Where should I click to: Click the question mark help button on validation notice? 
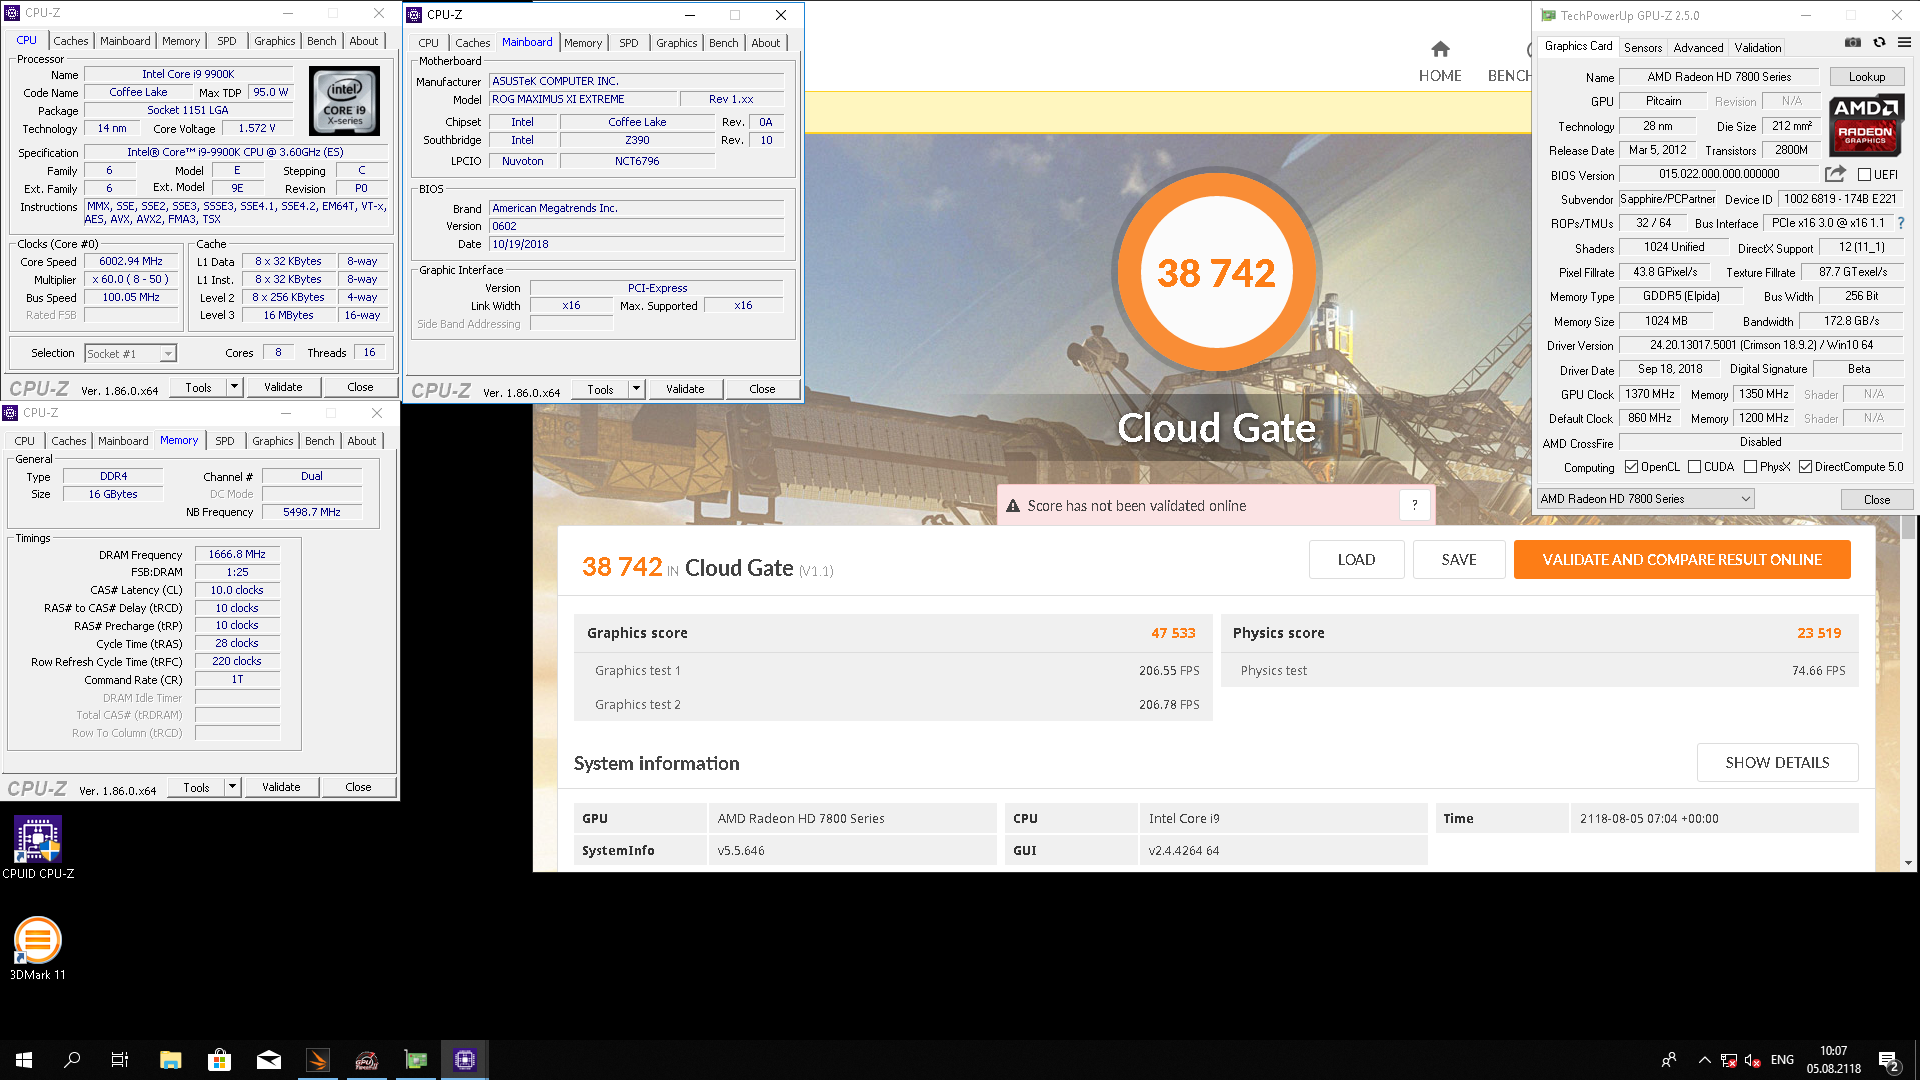1414,506
